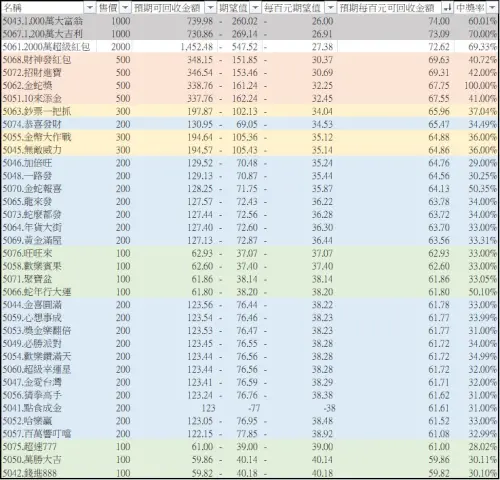Select cell 5060.超級幸運星
Image resolution: width=500 pixels, height=480 pixels.
click(49, 369)
